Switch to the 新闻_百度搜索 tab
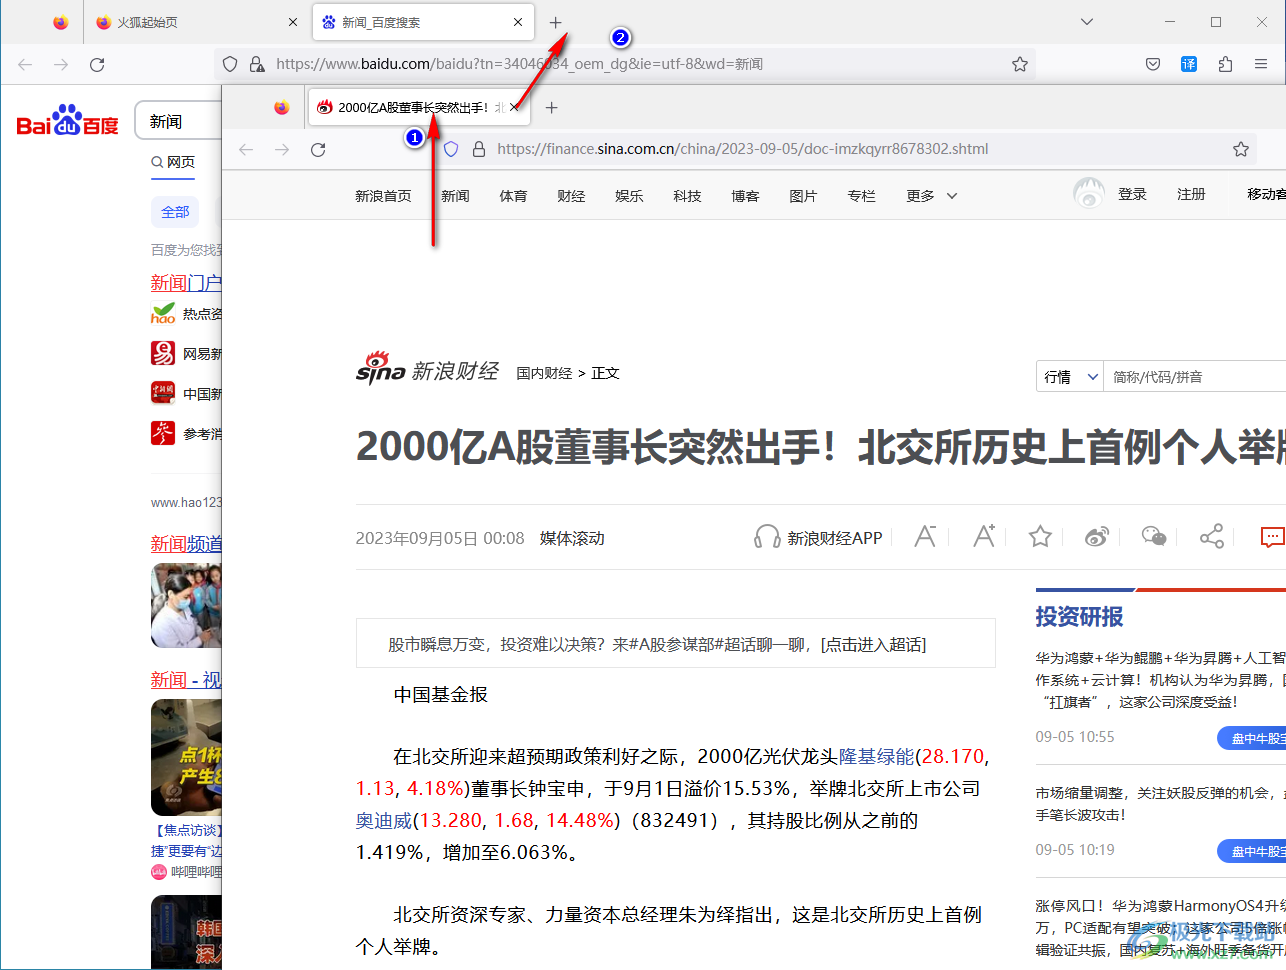Viewport: 1286px width, 970px height. pos(423,22)
